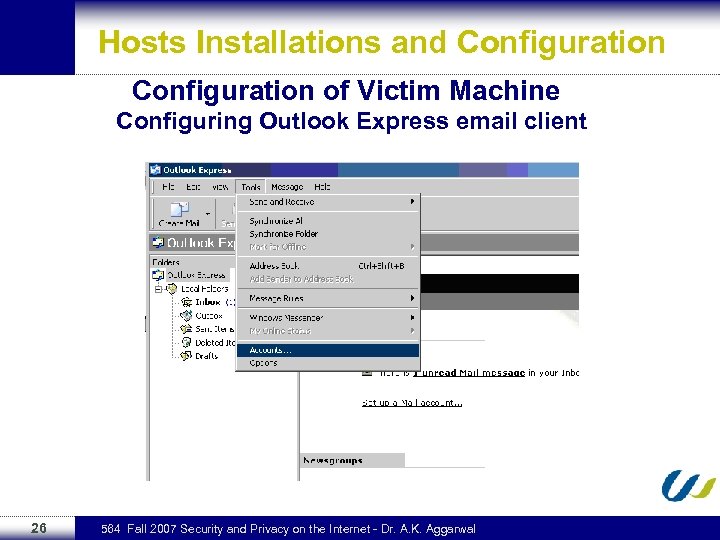The width and height of the screenshot is (720, 540).
Task: Open Address Book from Tools menu
Action: (x=328, y=266)
